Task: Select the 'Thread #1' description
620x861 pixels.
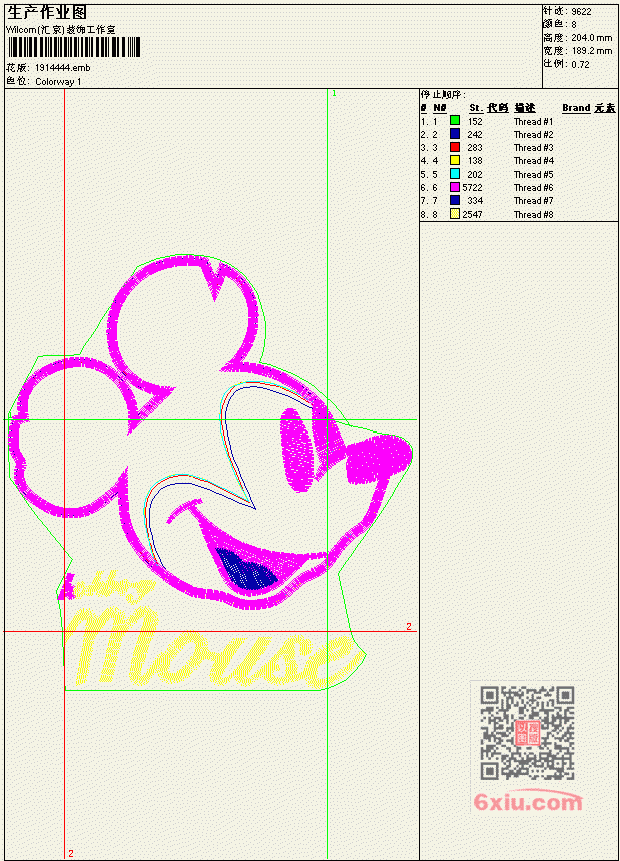Action: (533, 121)
